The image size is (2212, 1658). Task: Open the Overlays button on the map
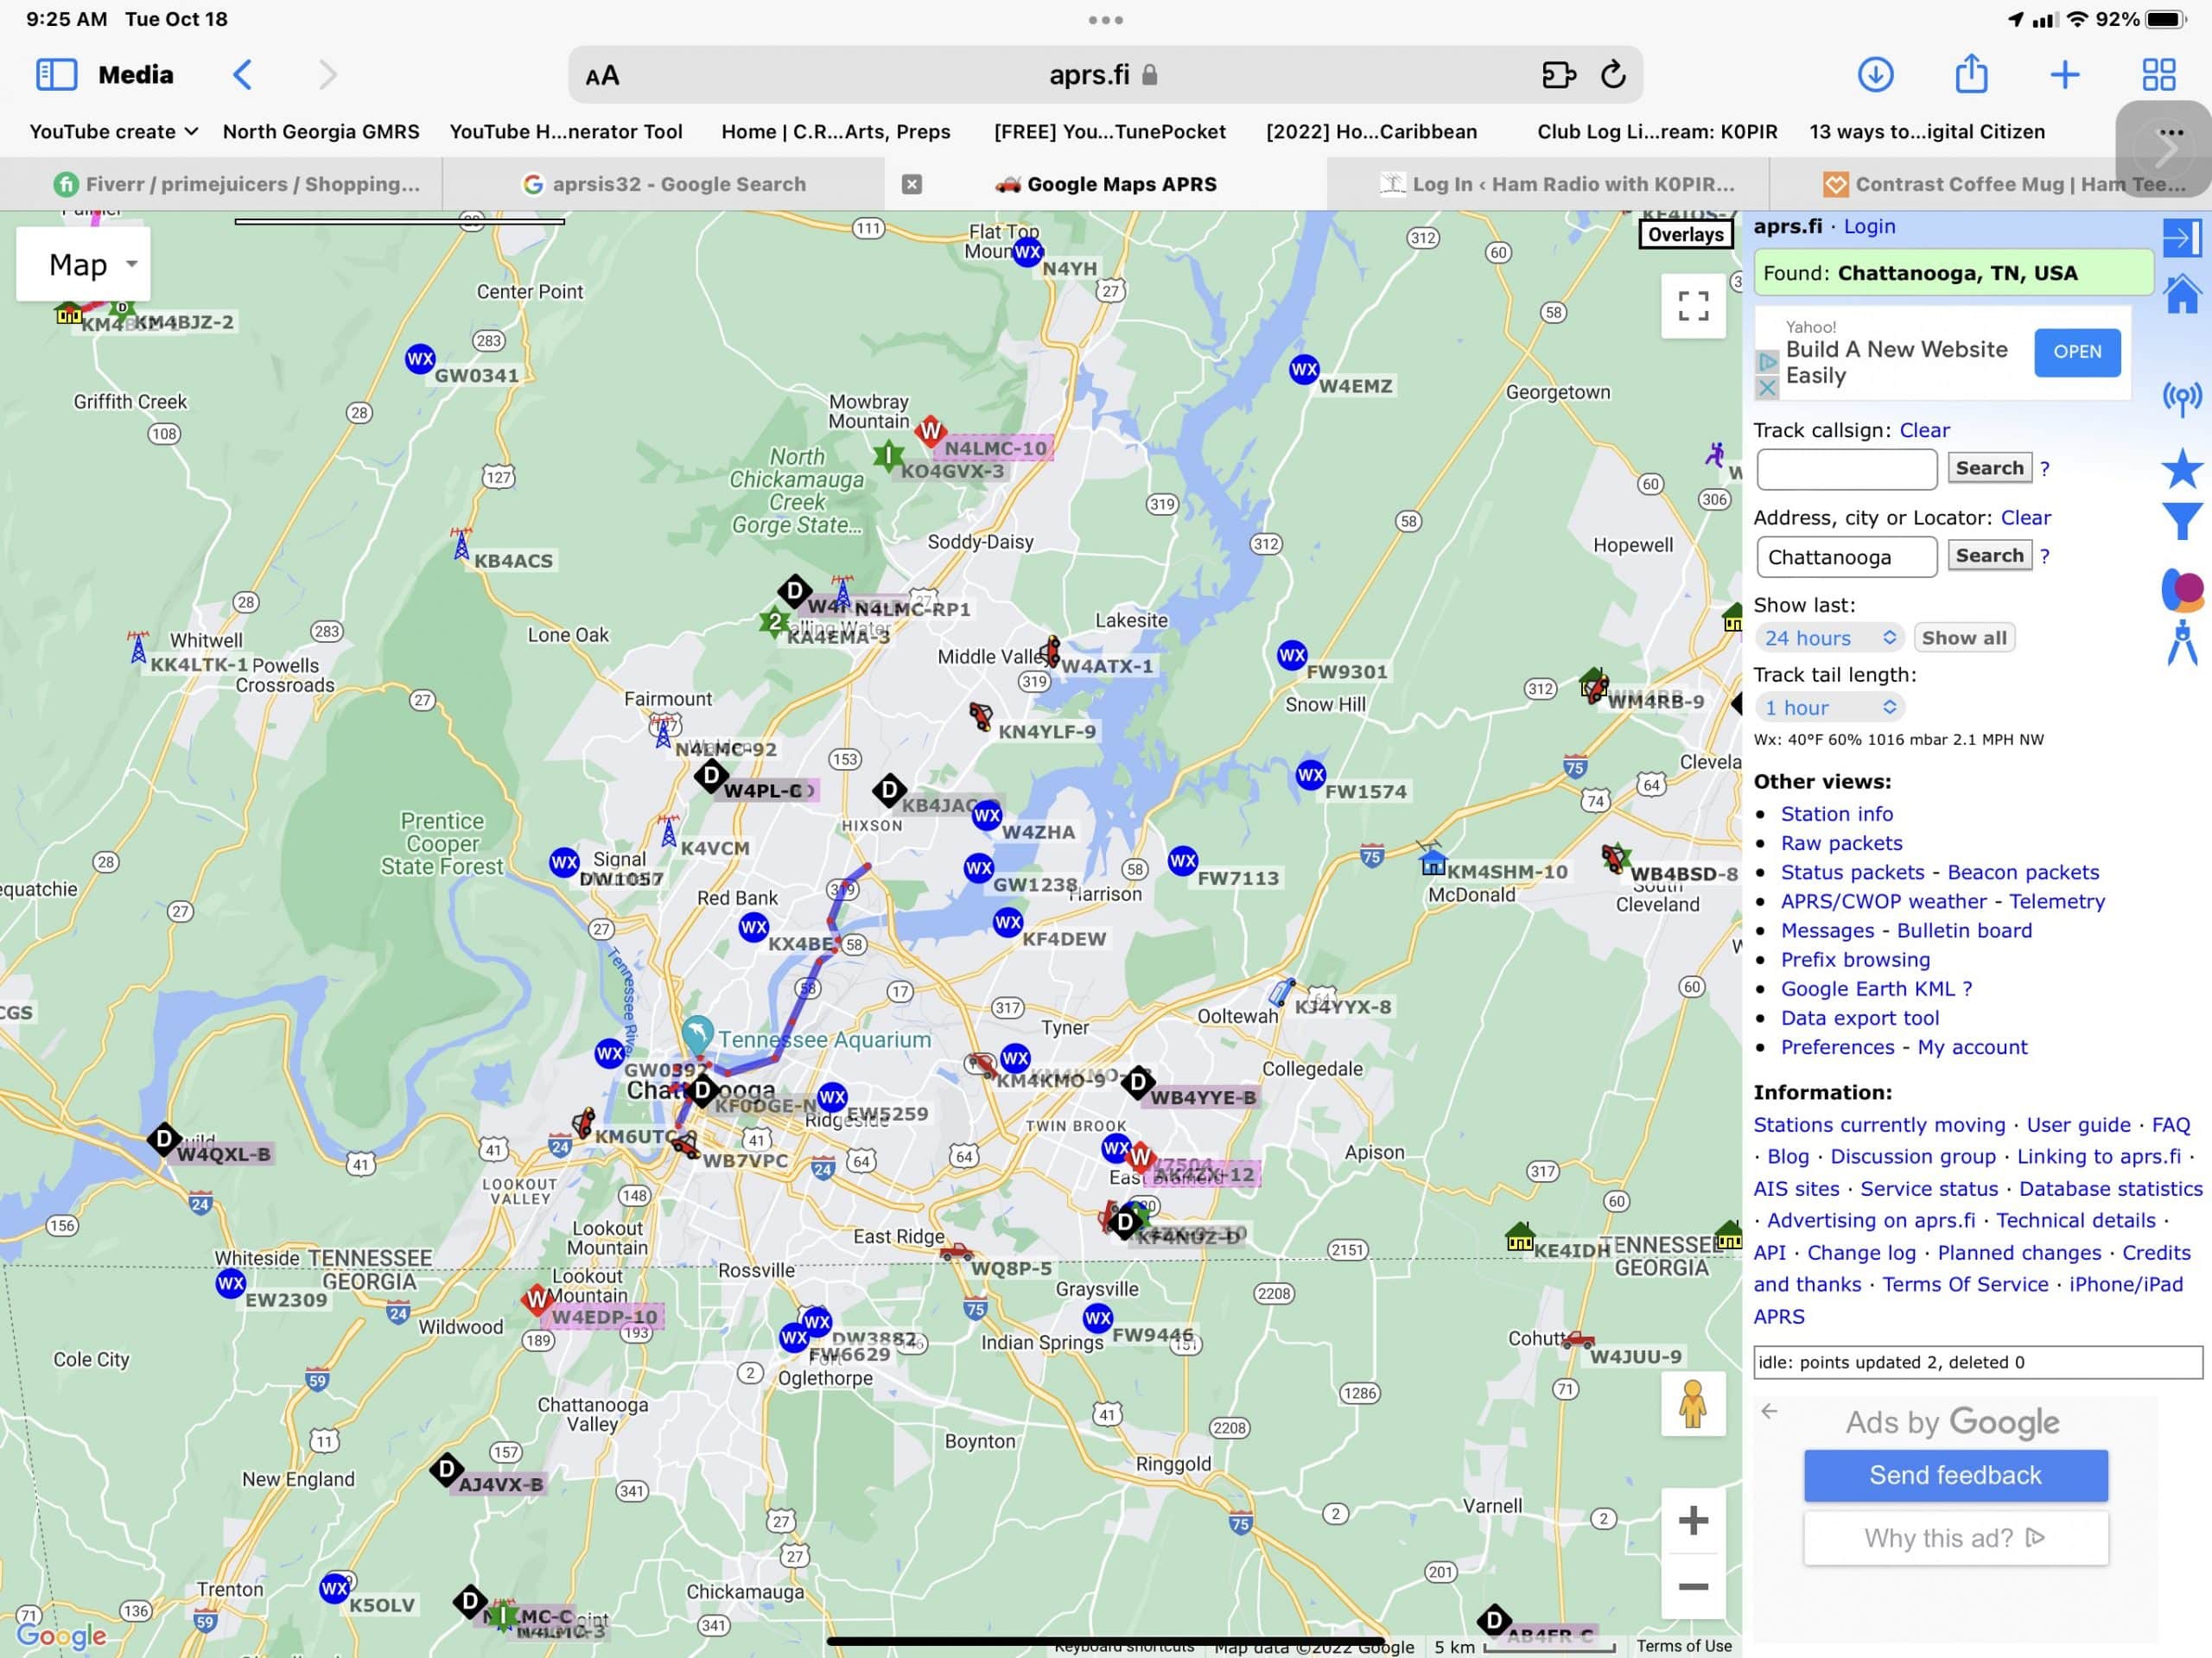tap(1685, 235)
